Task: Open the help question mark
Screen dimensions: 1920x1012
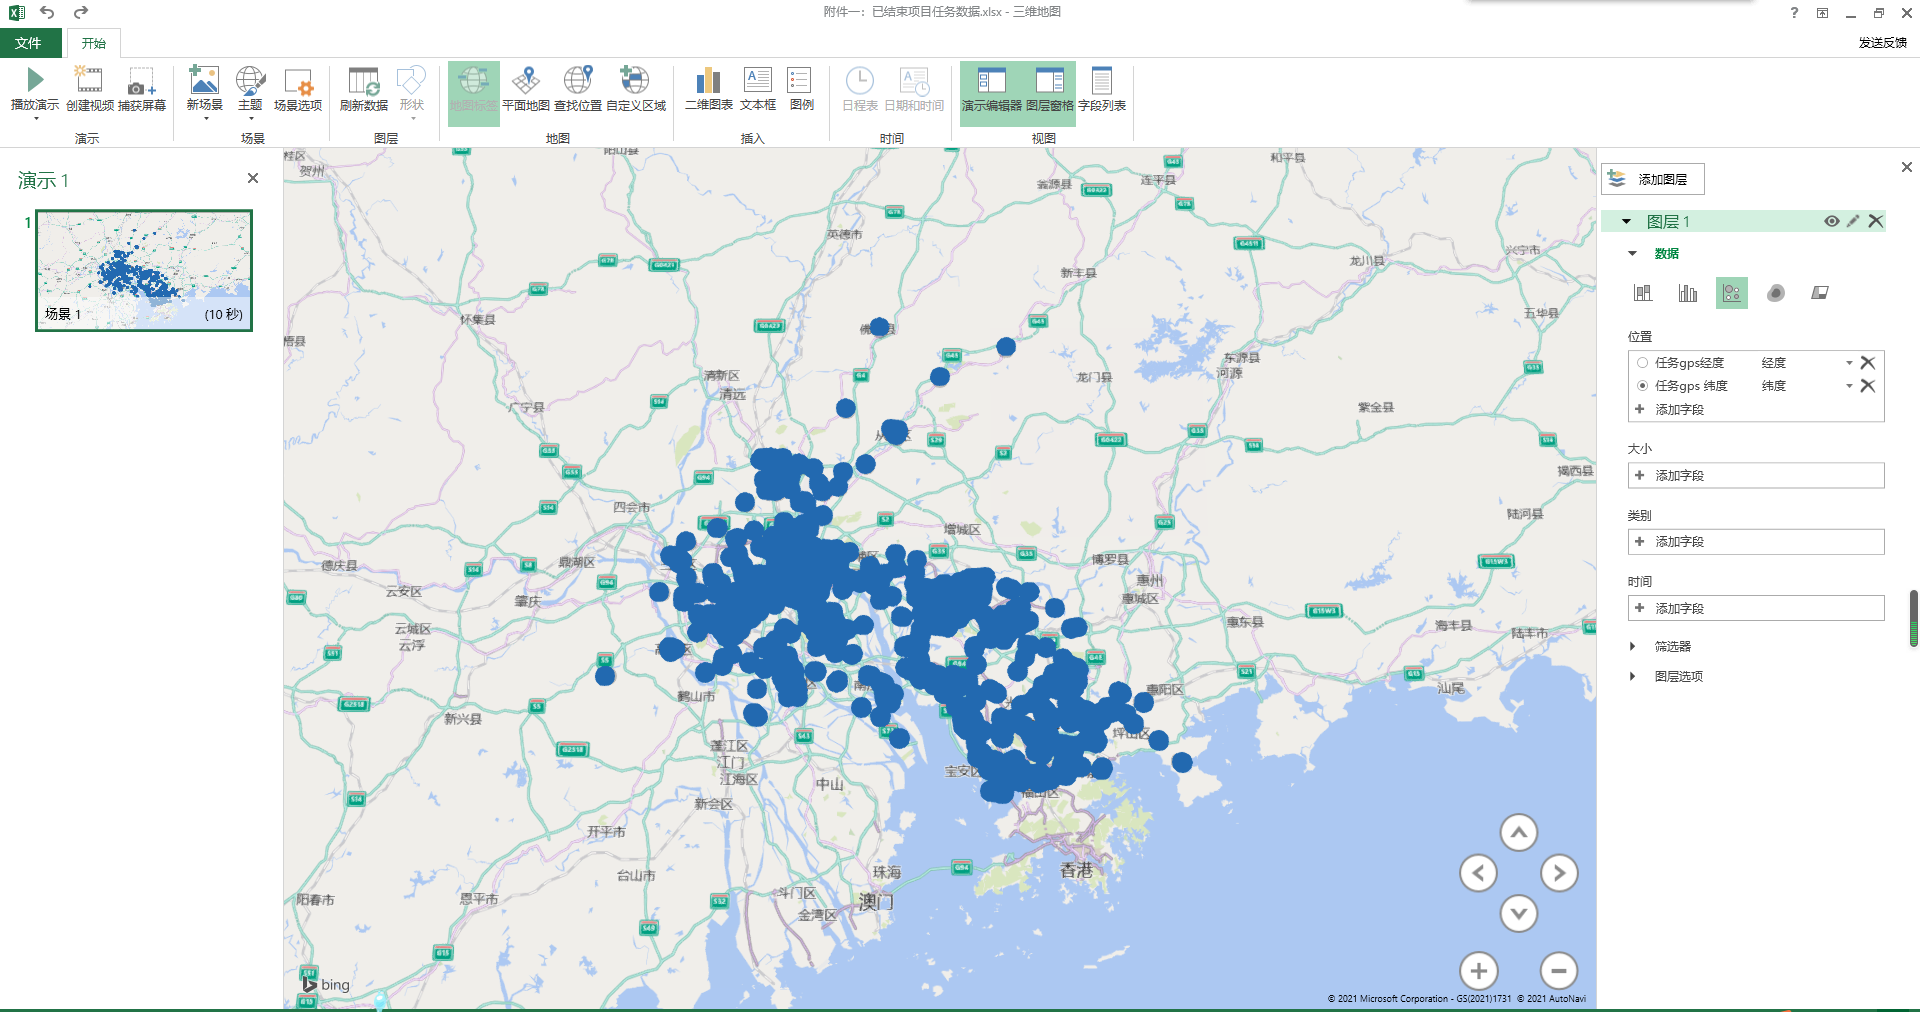Action: tap(1794, 13)
